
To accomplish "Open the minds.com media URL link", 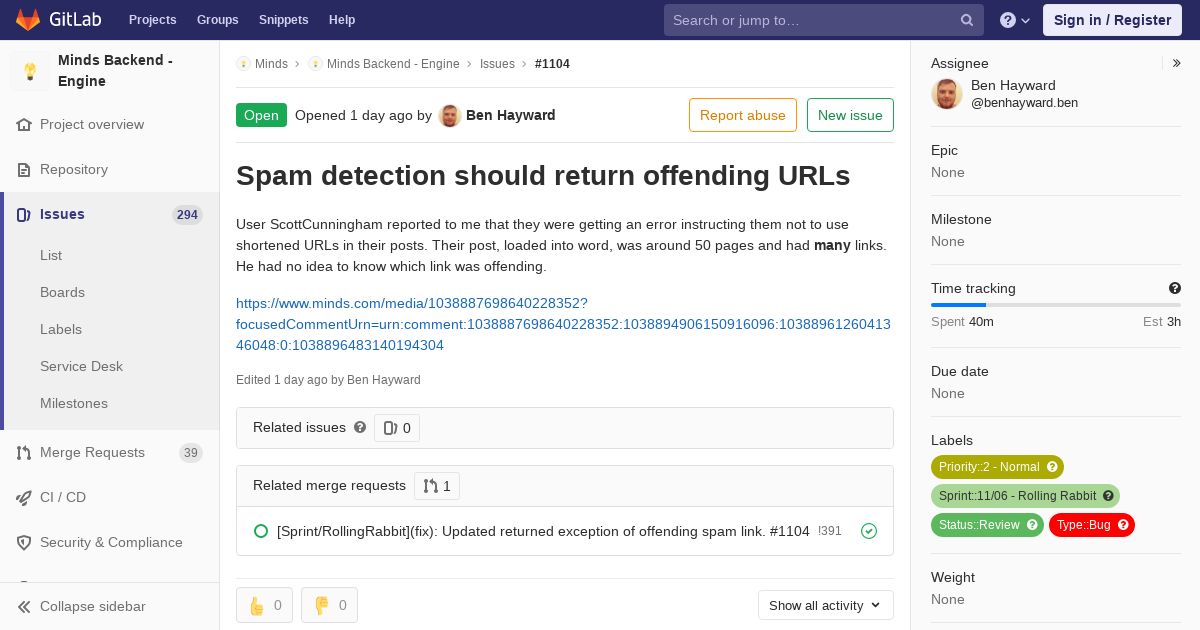I will coord(563,324).
